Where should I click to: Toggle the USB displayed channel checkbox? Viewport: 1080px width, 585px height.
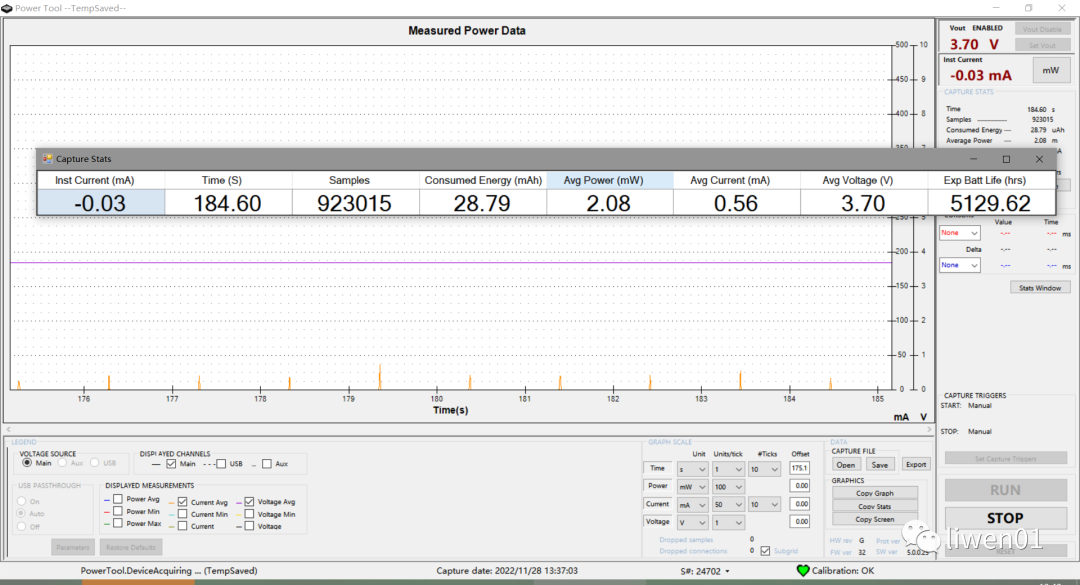click(x=222, y=464)
